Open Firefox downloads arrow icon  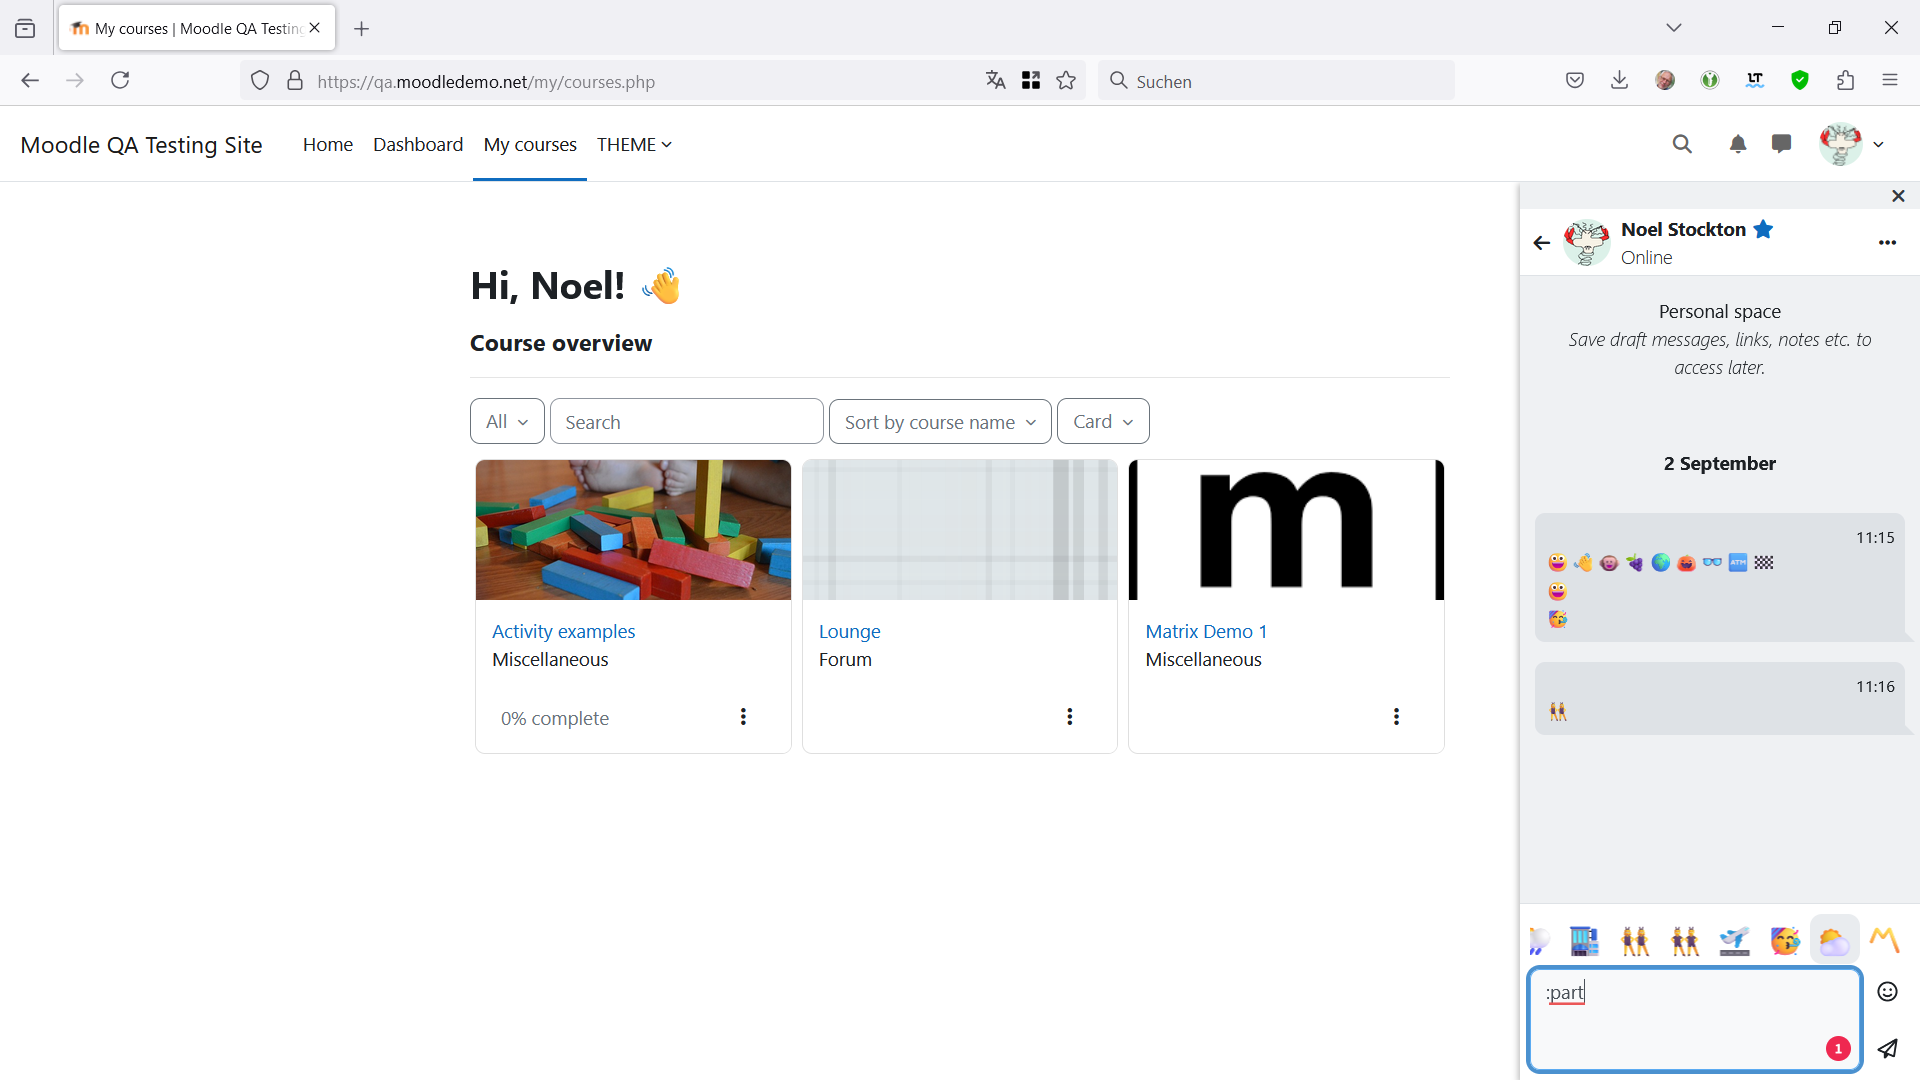click(1619, 81)
